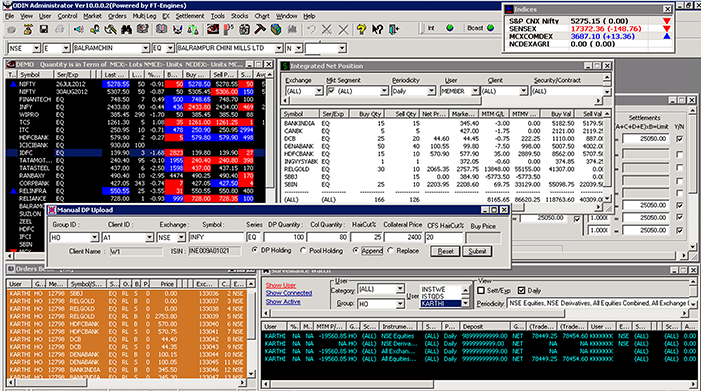Click the Manual DP Upload title icon

point(52,210)
